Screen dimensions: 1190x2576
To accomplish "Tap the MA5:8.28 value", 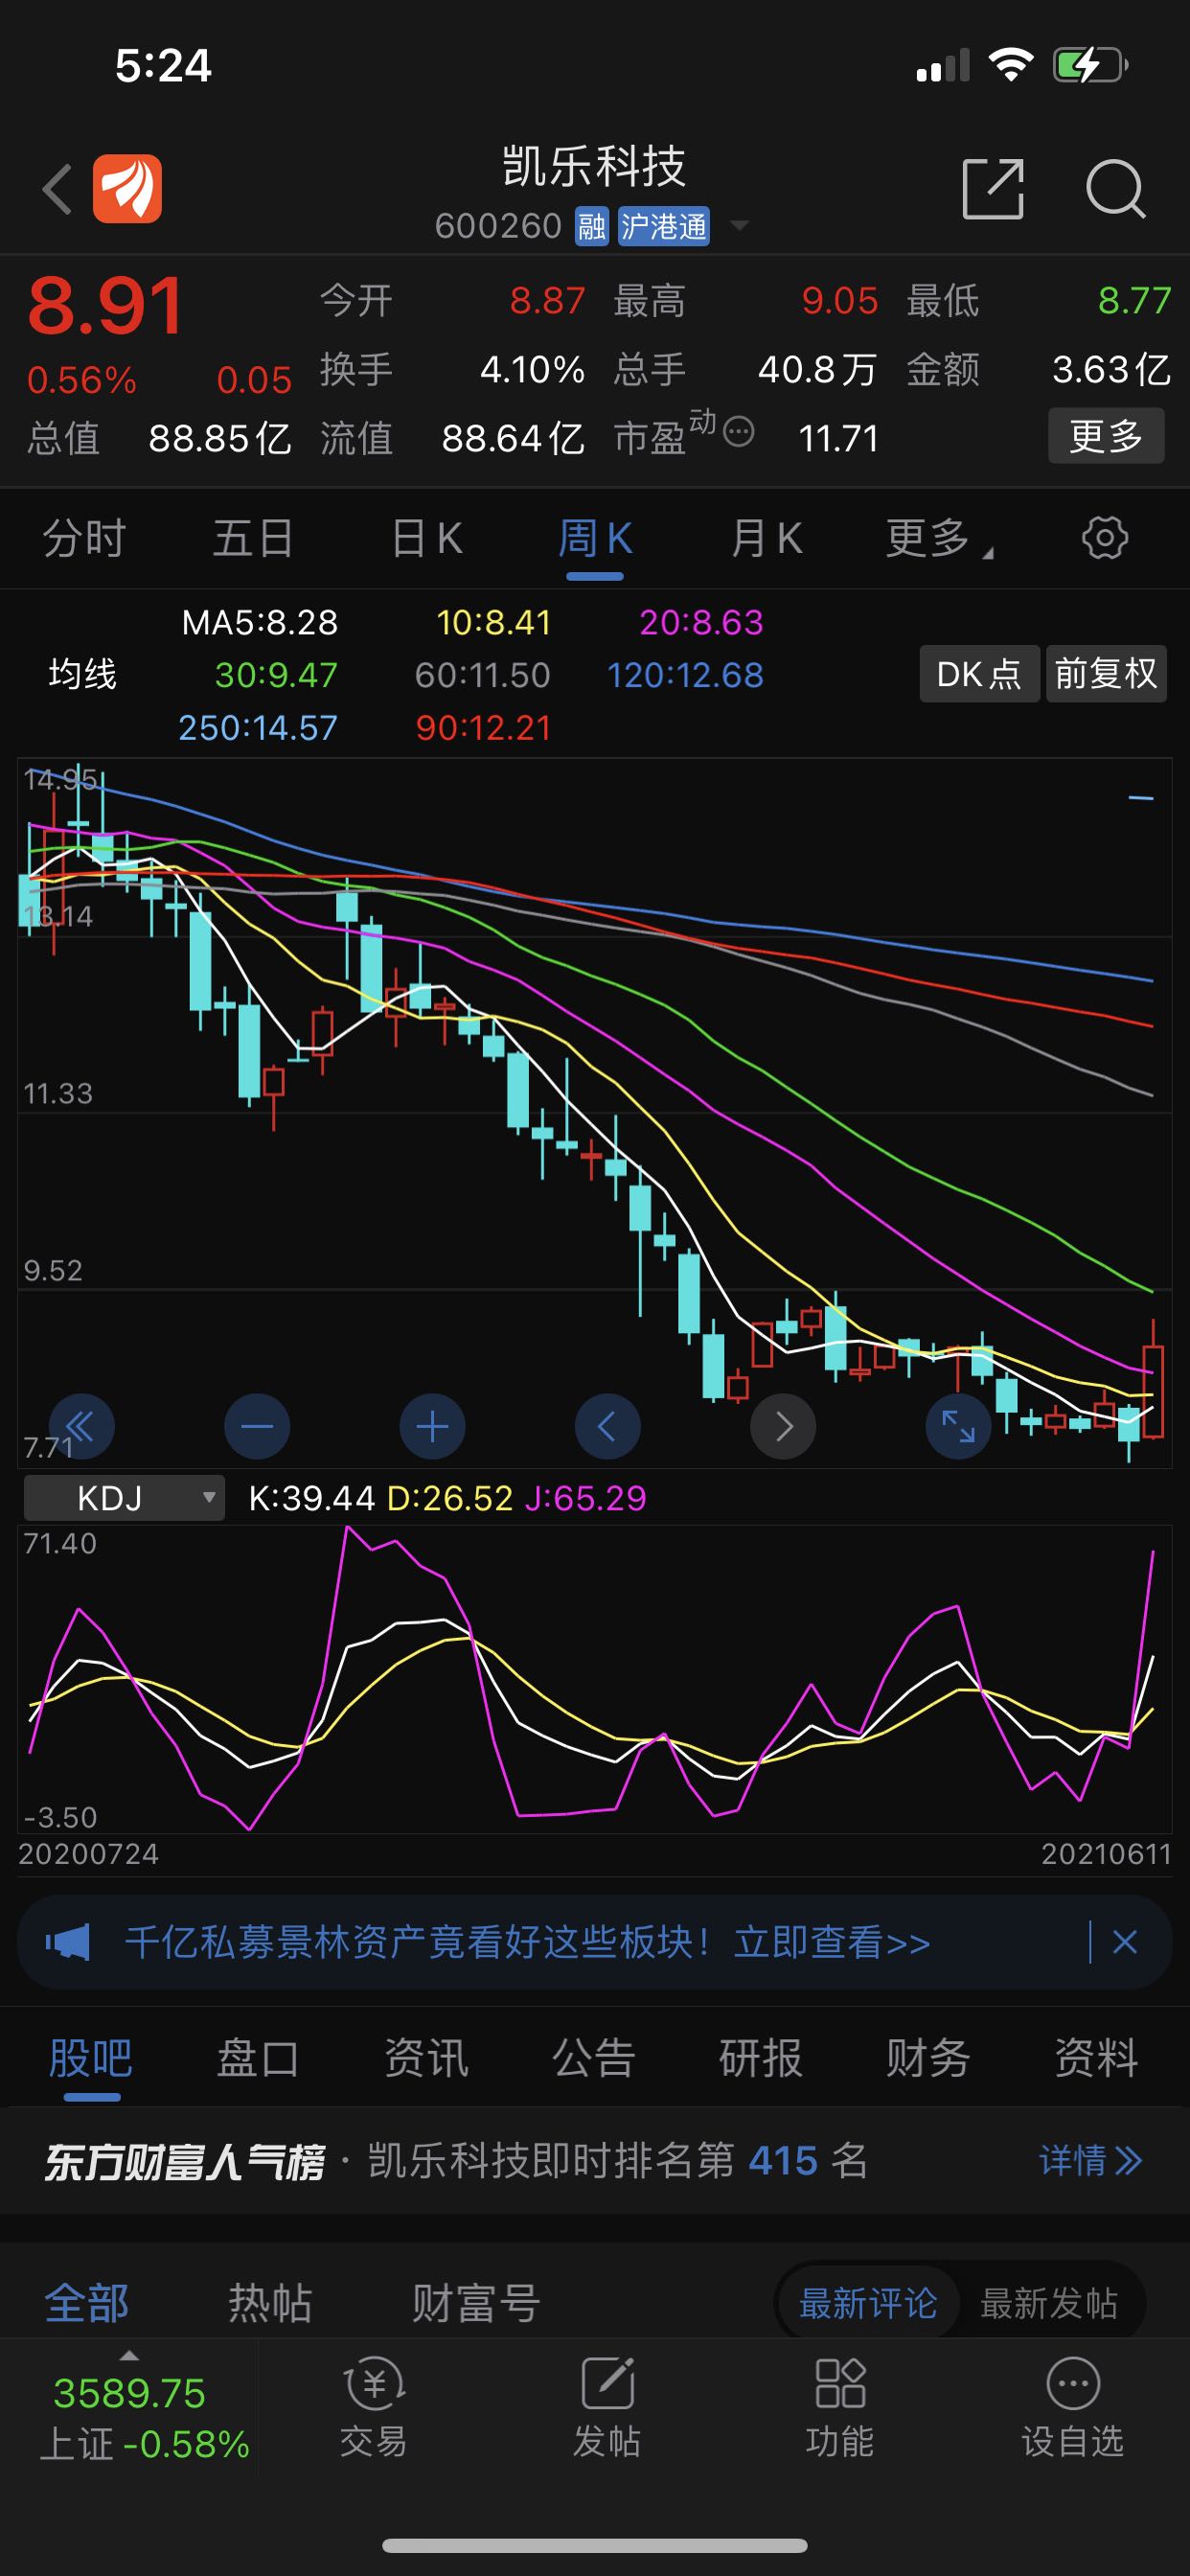I will click(260, 622).
